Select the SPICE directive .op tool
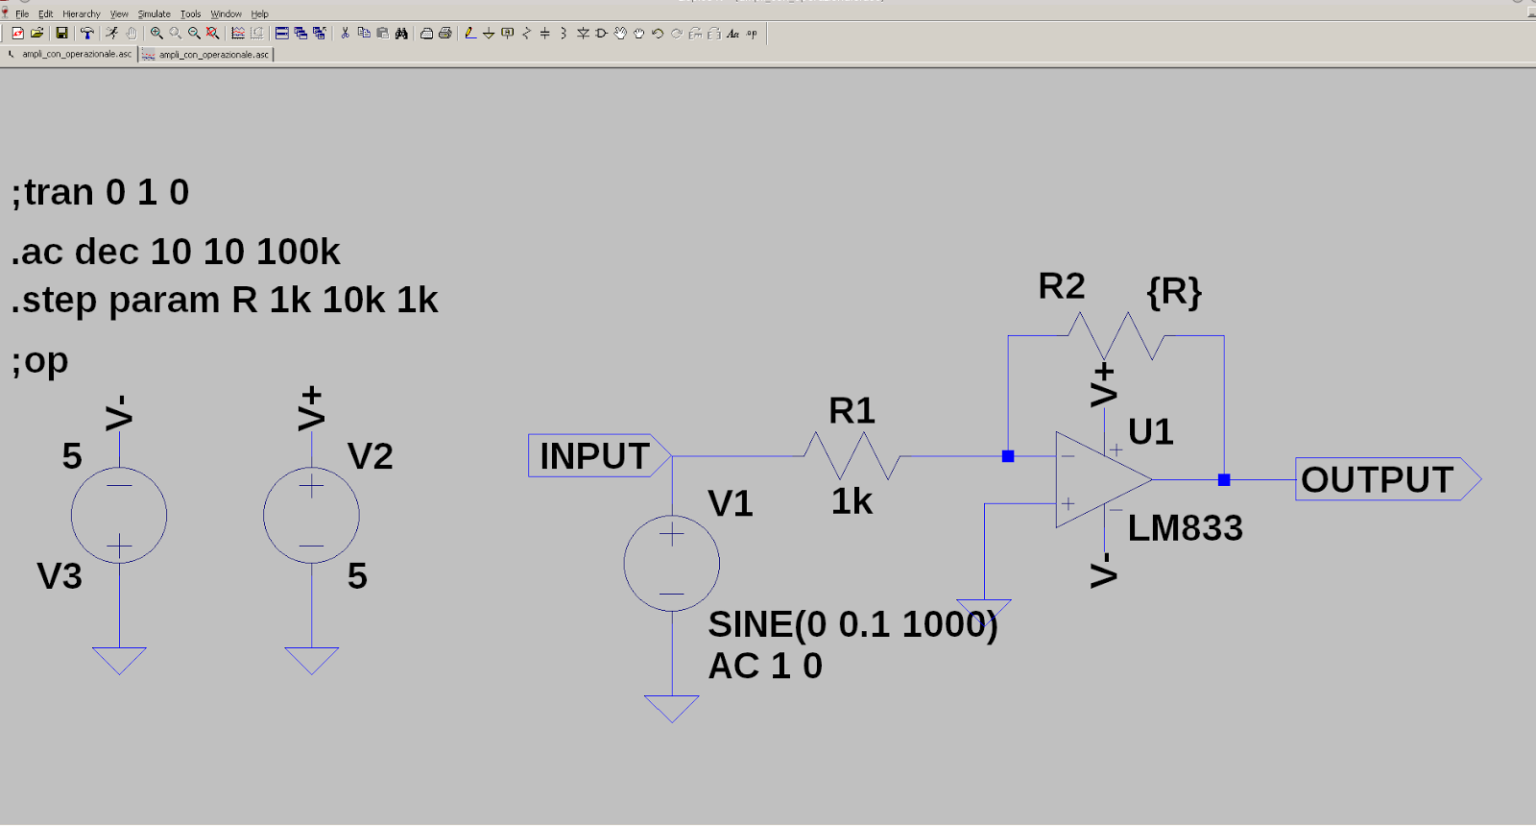The height and width of the screenshot is (826, 1536). tap(751, 33)
